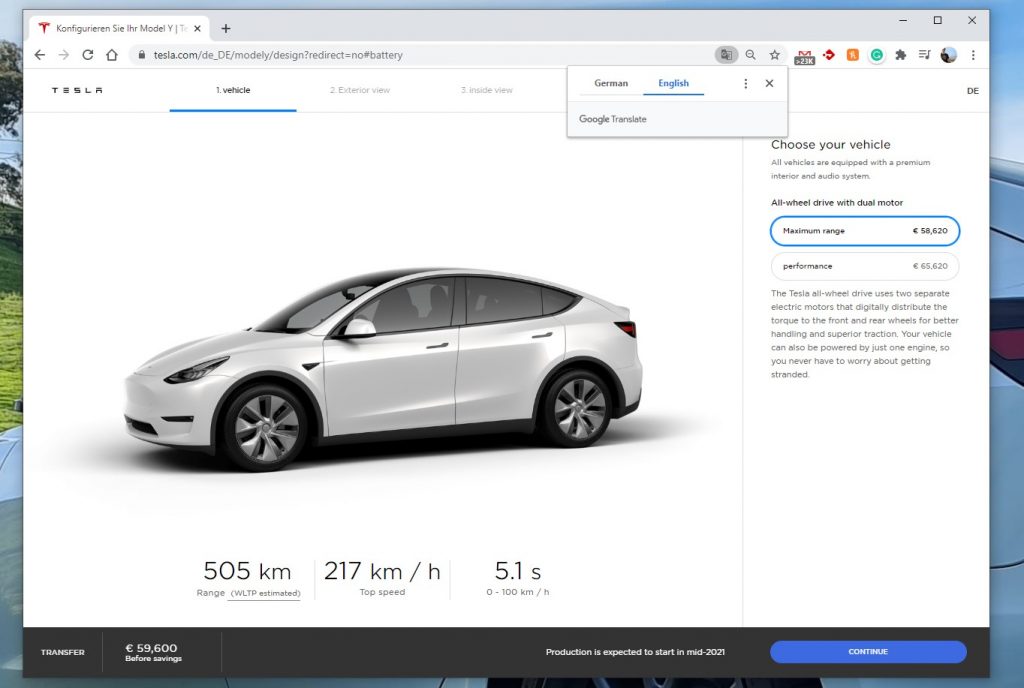Go back to the previous page
The width and height of the screenshot is (1024, 688).
click(40, 55)
